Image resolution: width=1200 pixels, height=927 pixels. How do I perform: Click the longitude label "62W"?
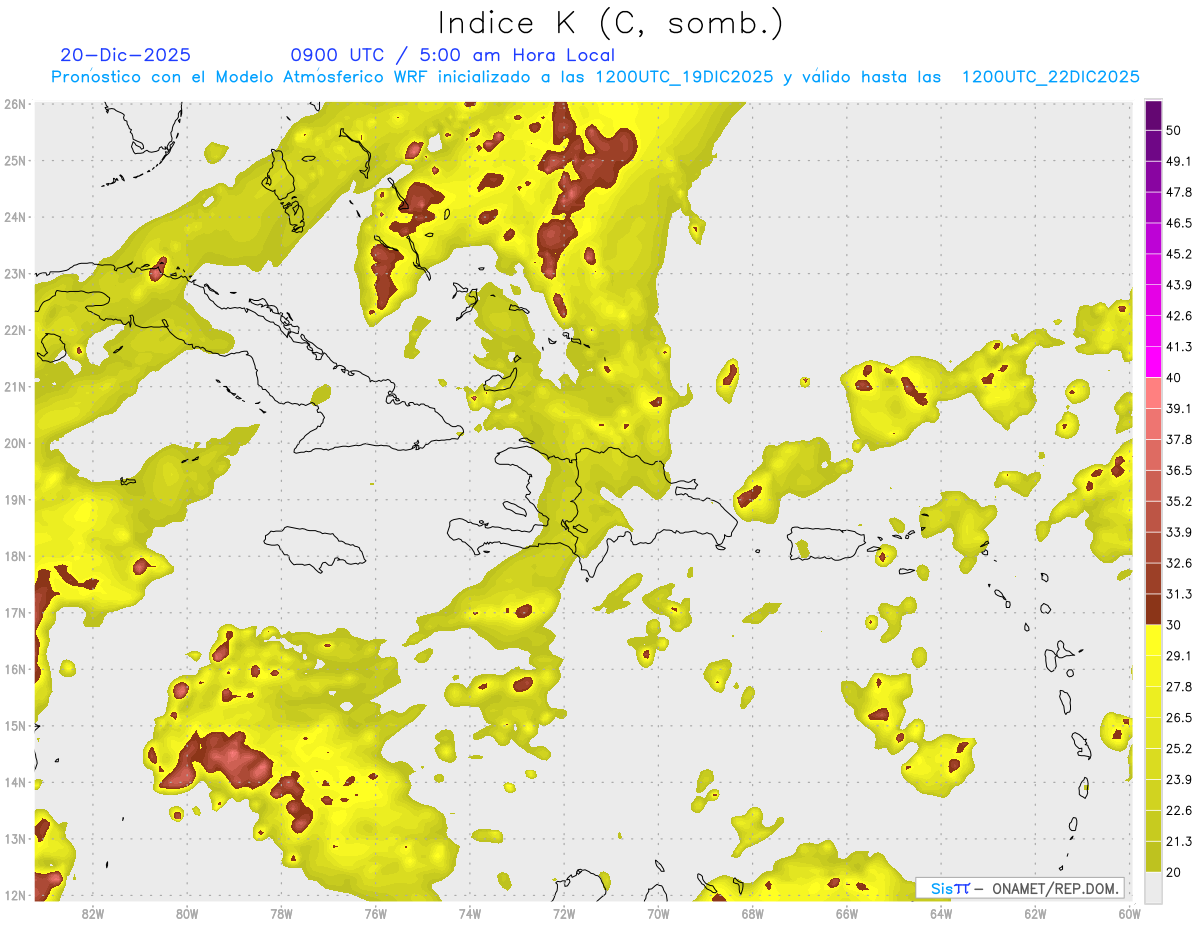pyautogui.click(x=1036, y=913)
